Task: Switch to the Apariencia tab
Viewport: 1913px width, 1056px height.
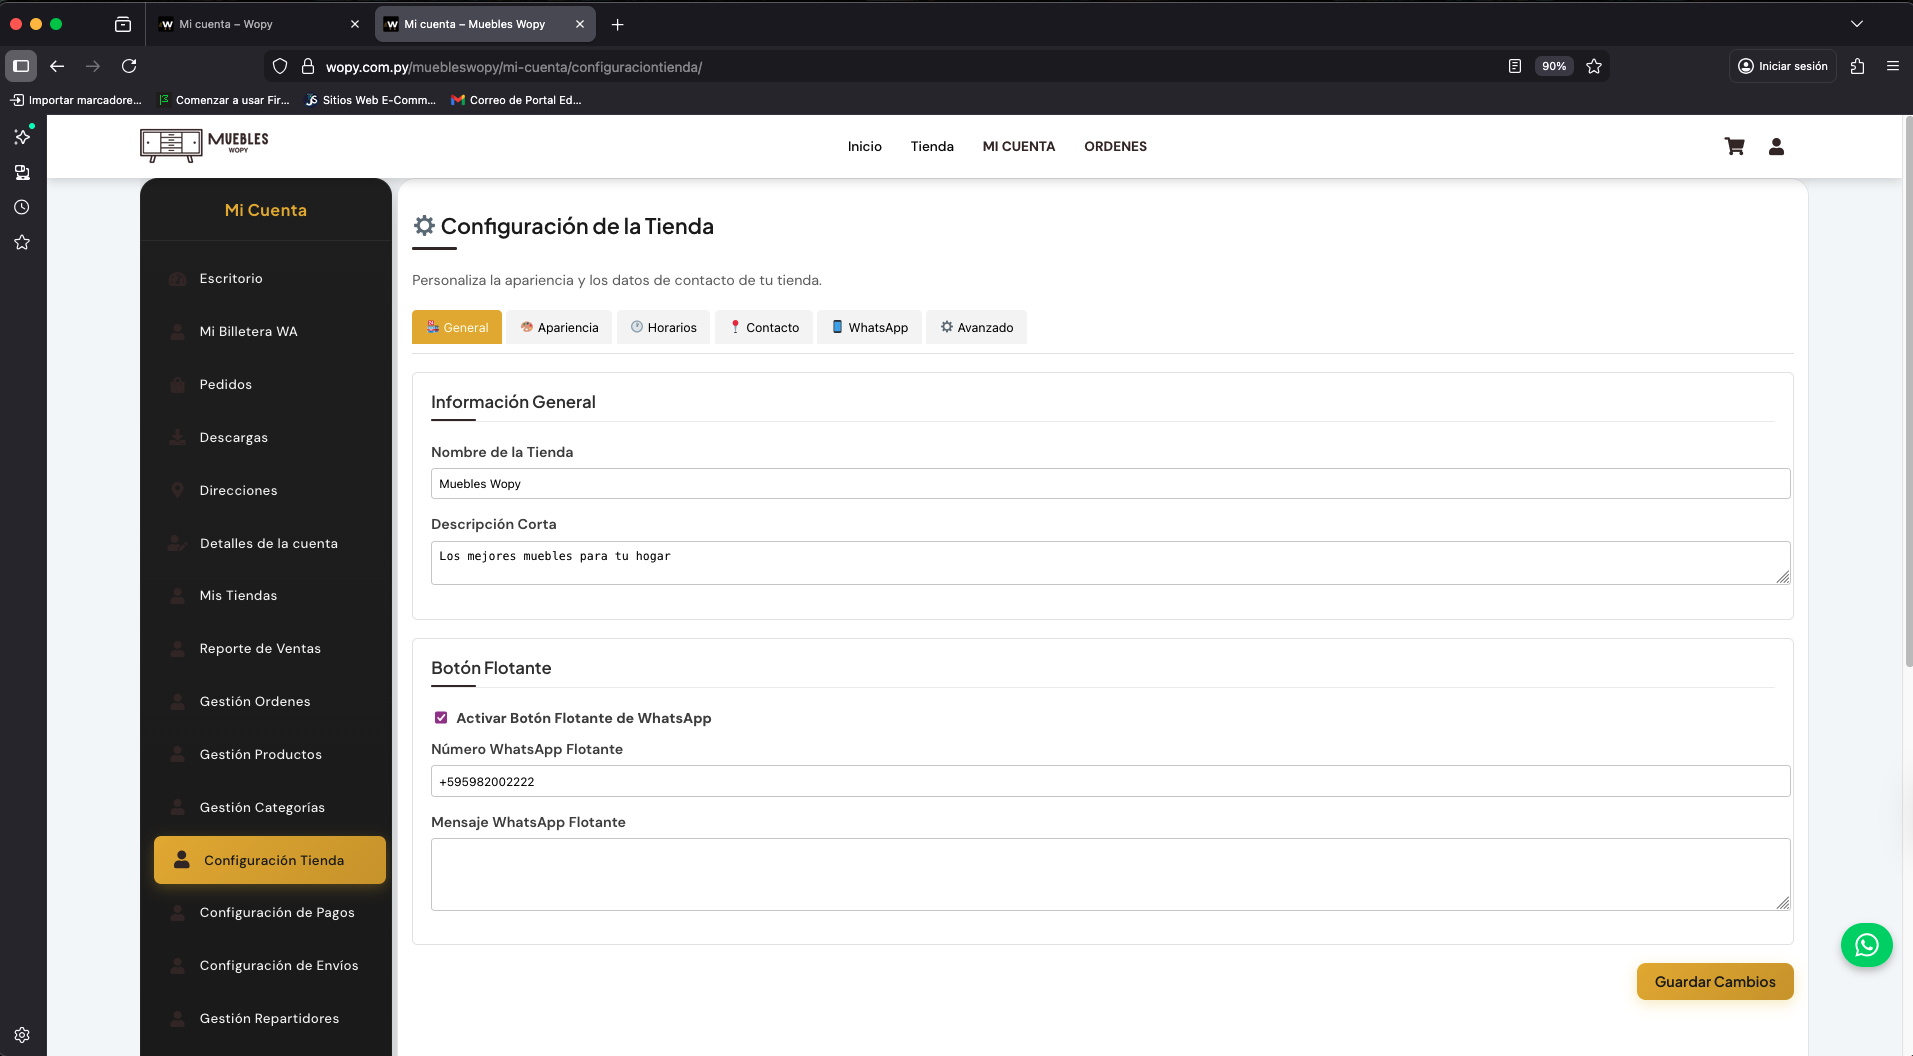Action: pyautogui.click(x=559, y=327)
